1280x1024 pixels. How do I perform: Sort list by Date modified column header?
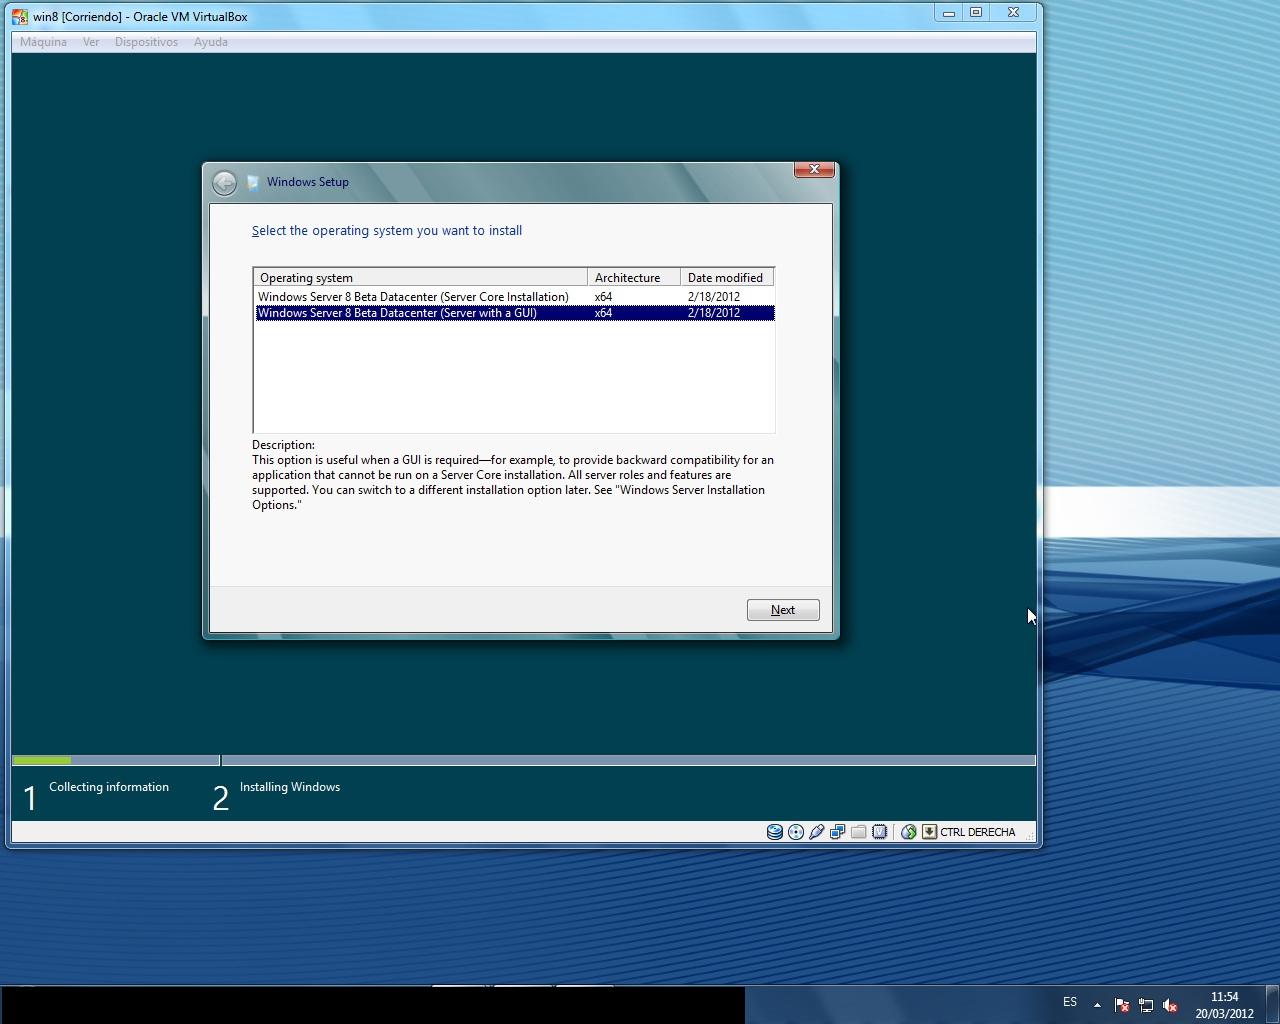(x=726, y=278)
